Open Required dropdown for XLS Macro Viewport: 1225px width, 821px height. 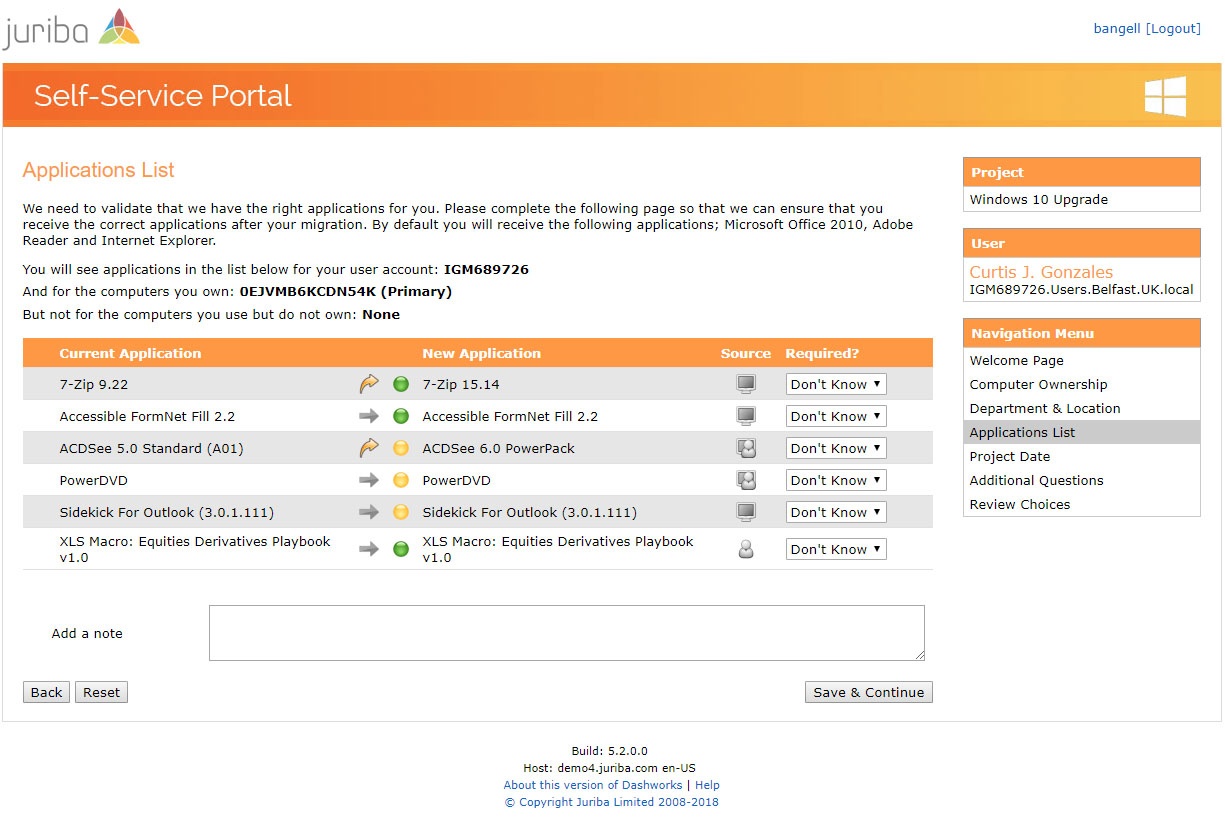[x=836, y=549]
